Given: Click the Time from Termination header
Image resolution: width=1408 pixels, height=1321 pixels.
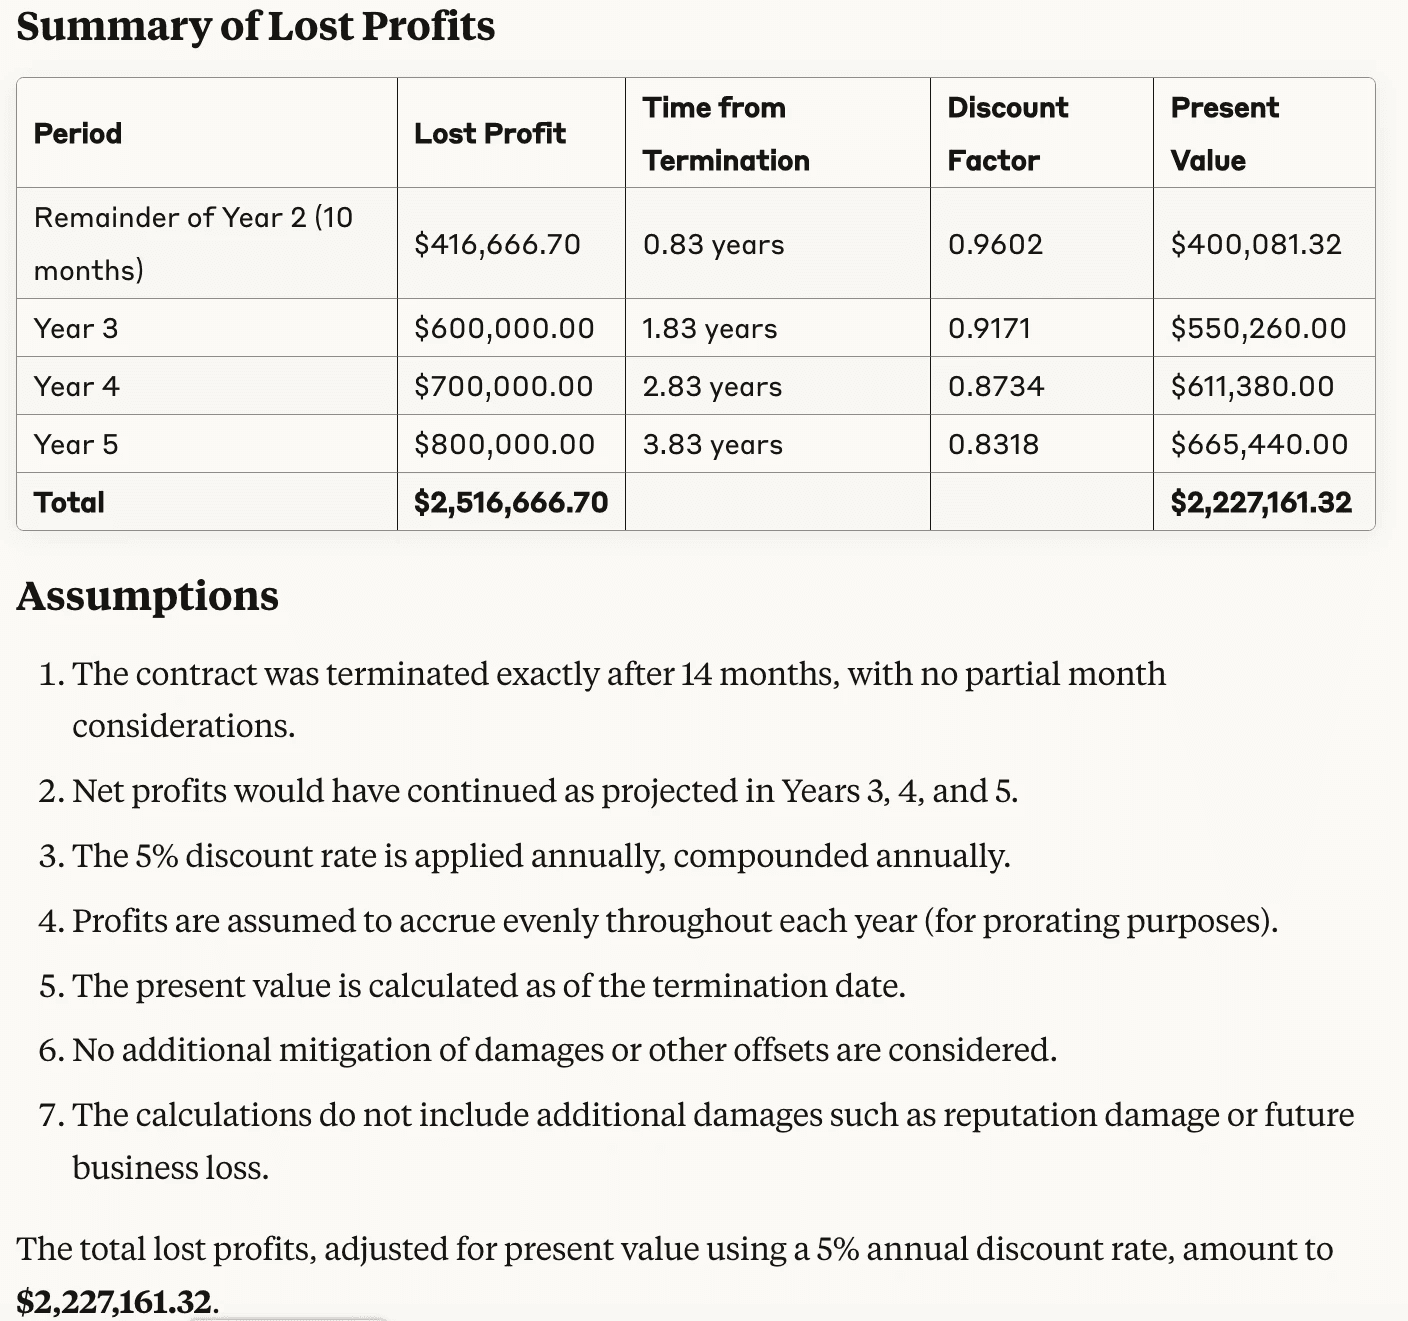Looking at the screenshot, I should 726,134.
